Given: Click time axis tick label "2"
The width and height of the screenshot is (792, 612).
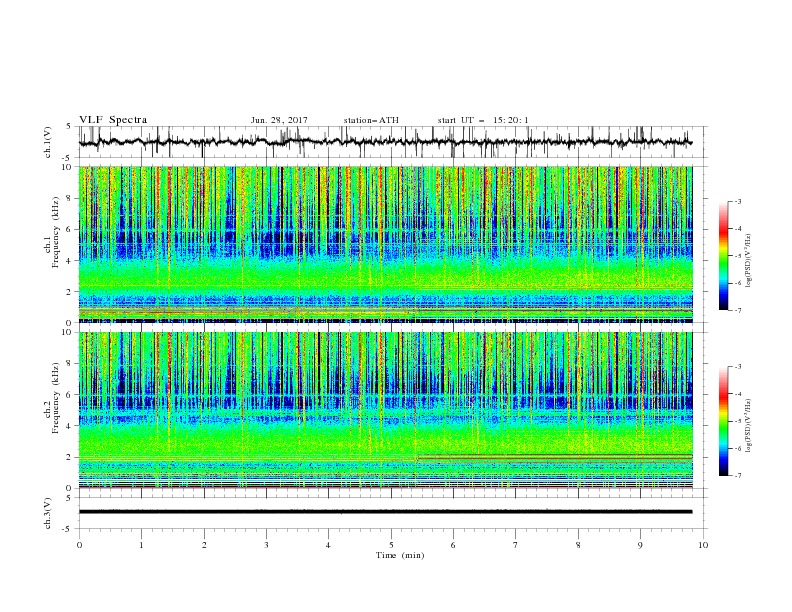Looking at the screenshot, I should coord(204,545).
